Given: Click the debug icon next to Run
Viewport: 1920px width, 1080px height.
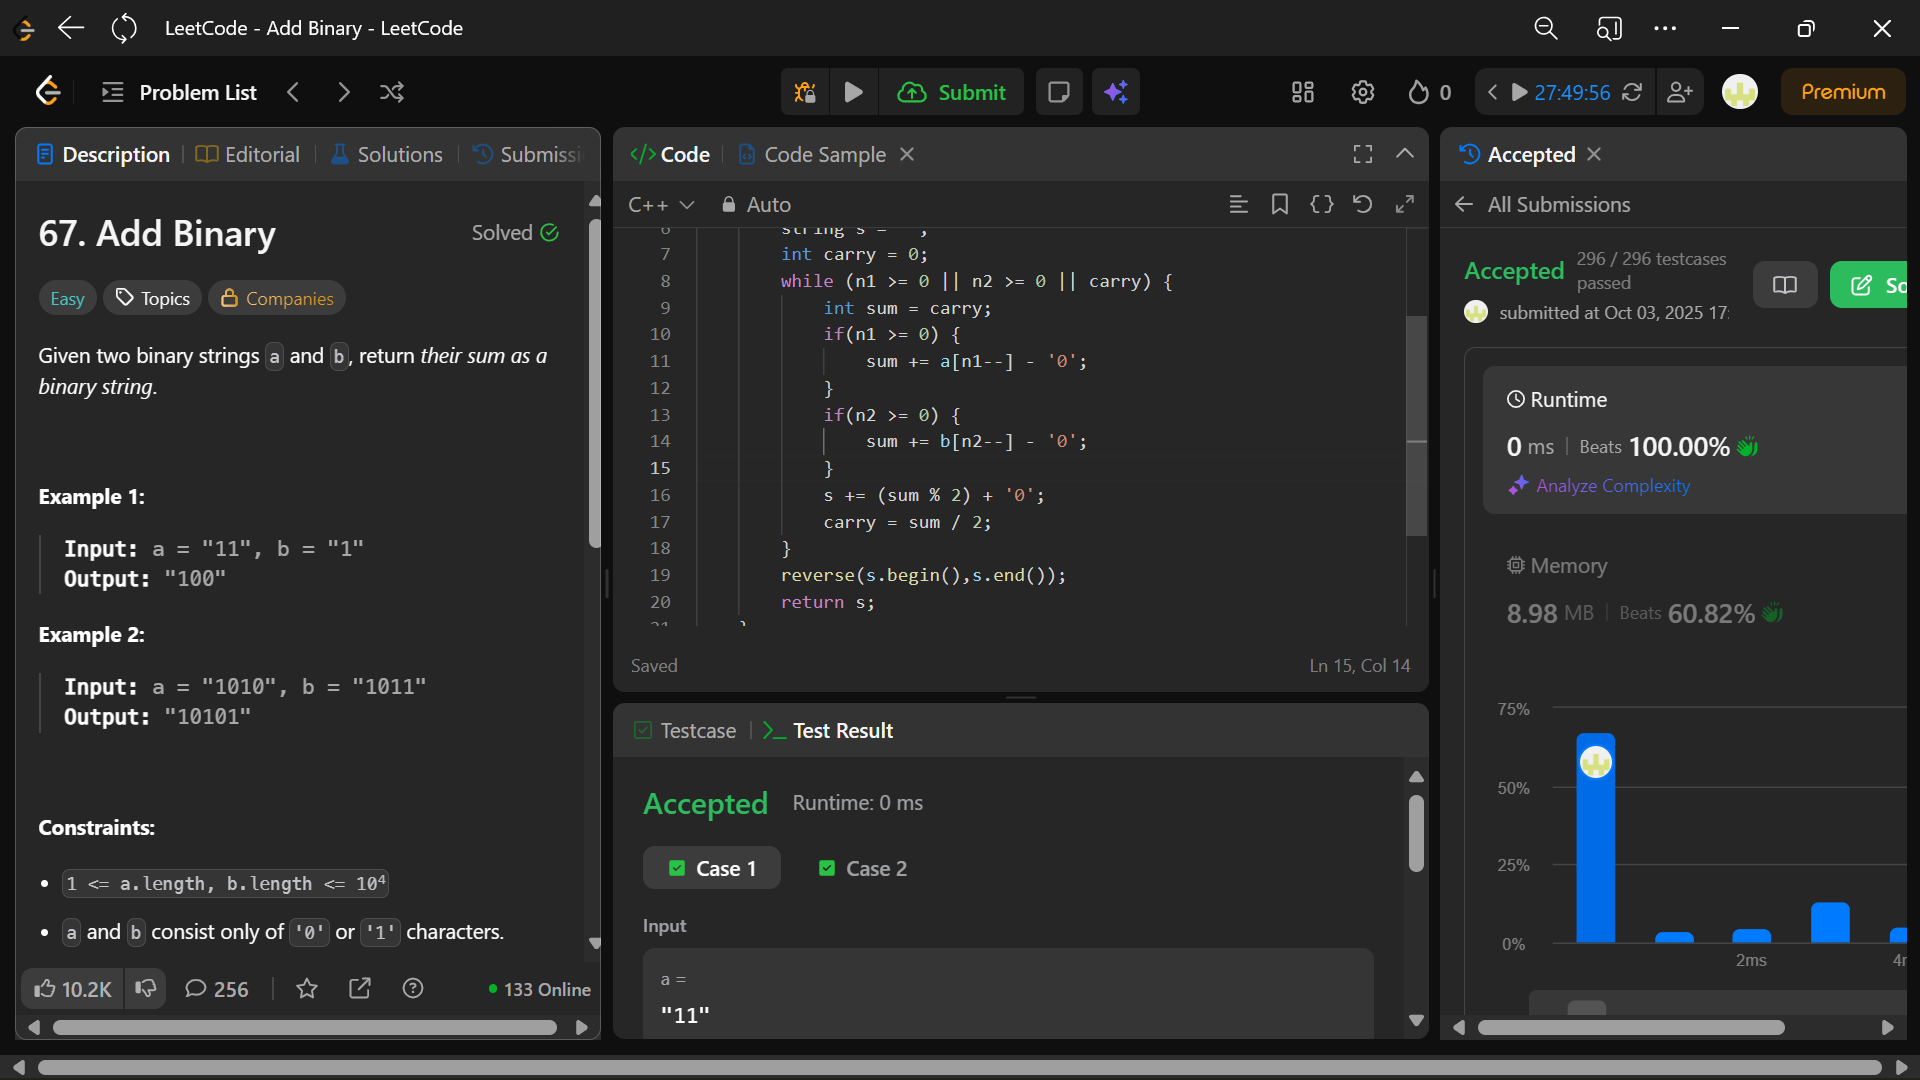Looking at the screenshot, I should [805, 92].
